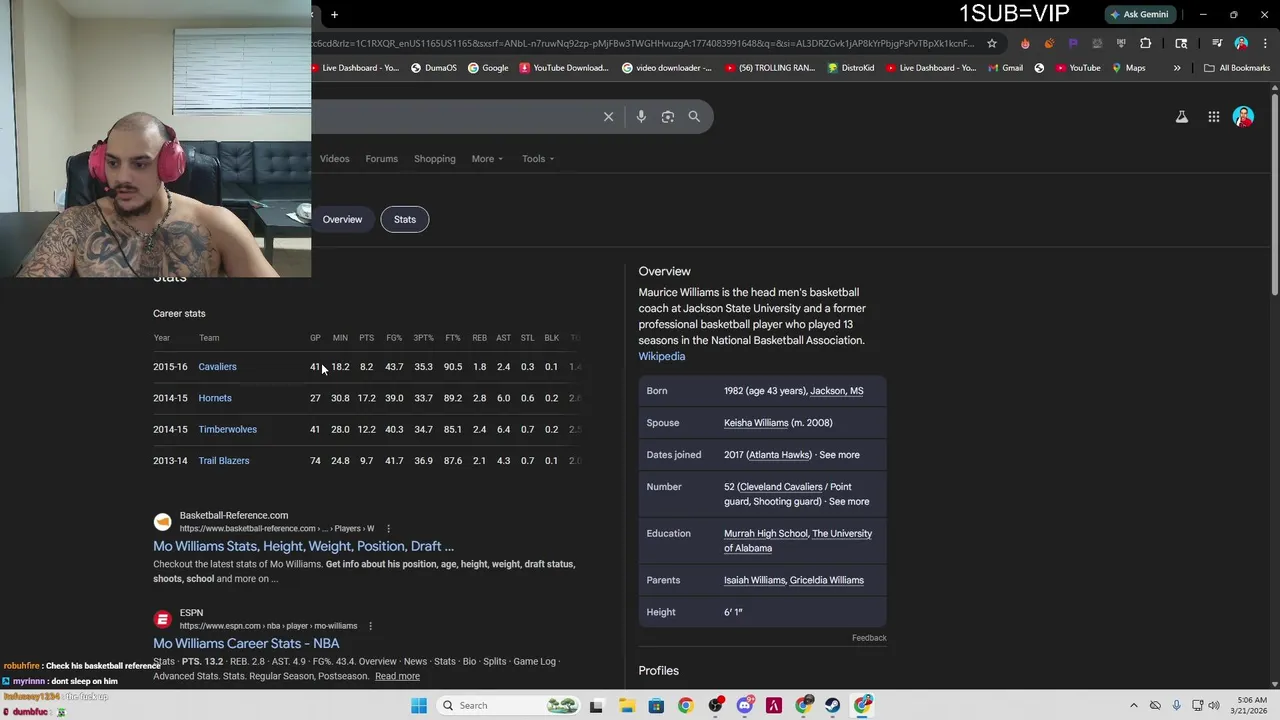Open the taskbar clock showing 5:06 AM

pos(1251,705)
